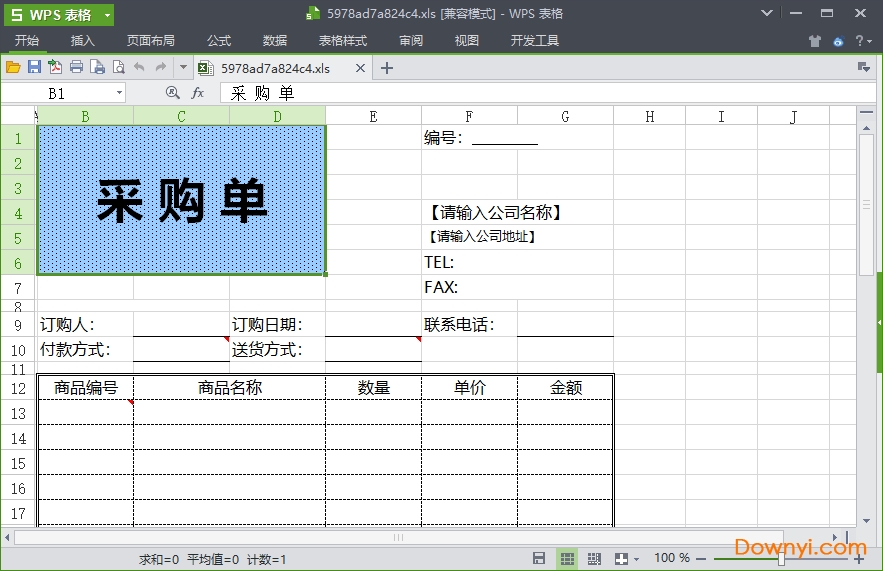Expand the quick access toolbar dropdown arrow
The width and height of the screenshot is (883, 571).
(x=183, y=67)
